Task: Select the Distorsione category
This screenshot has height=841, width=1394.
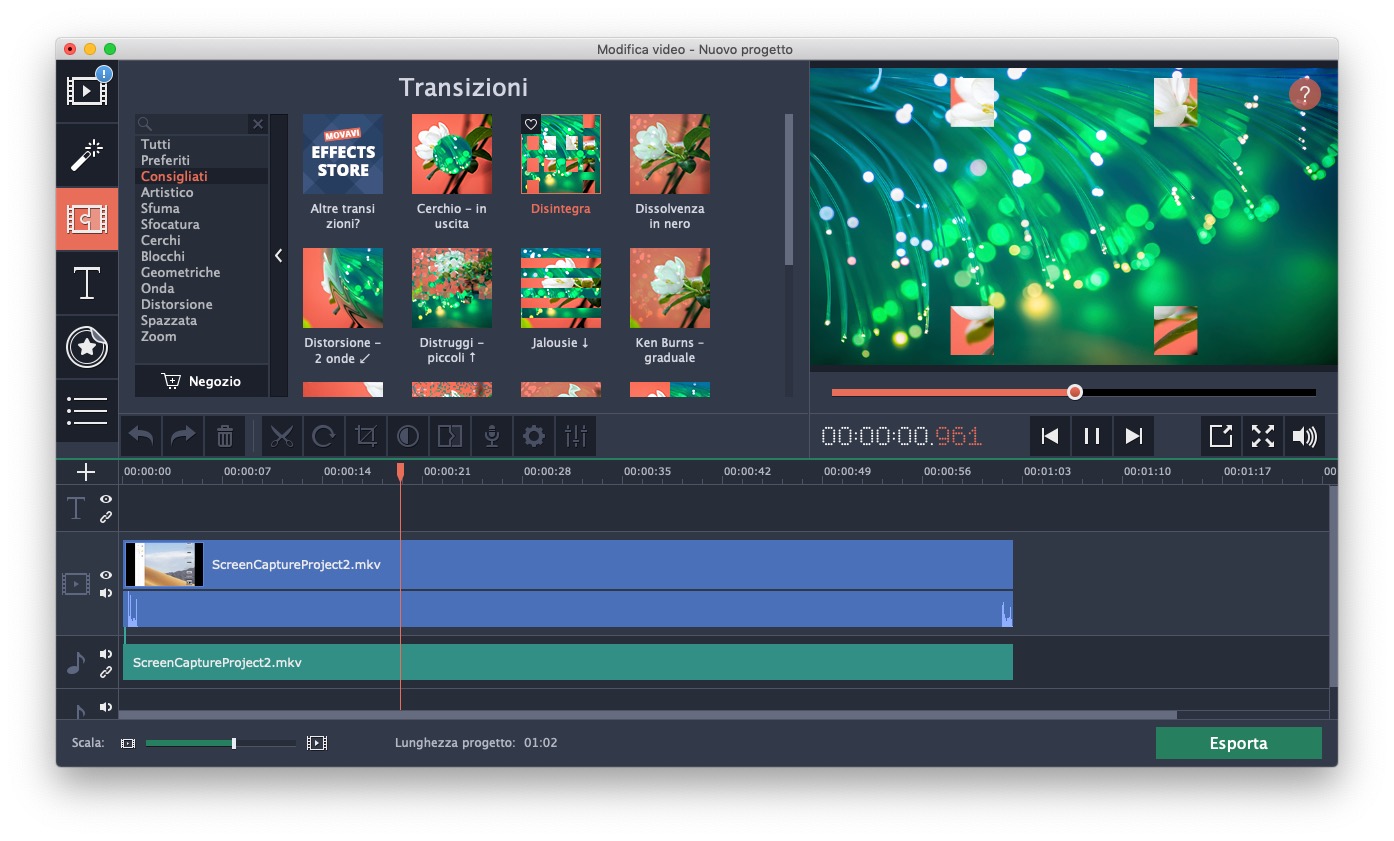Action: pos(176,304)
